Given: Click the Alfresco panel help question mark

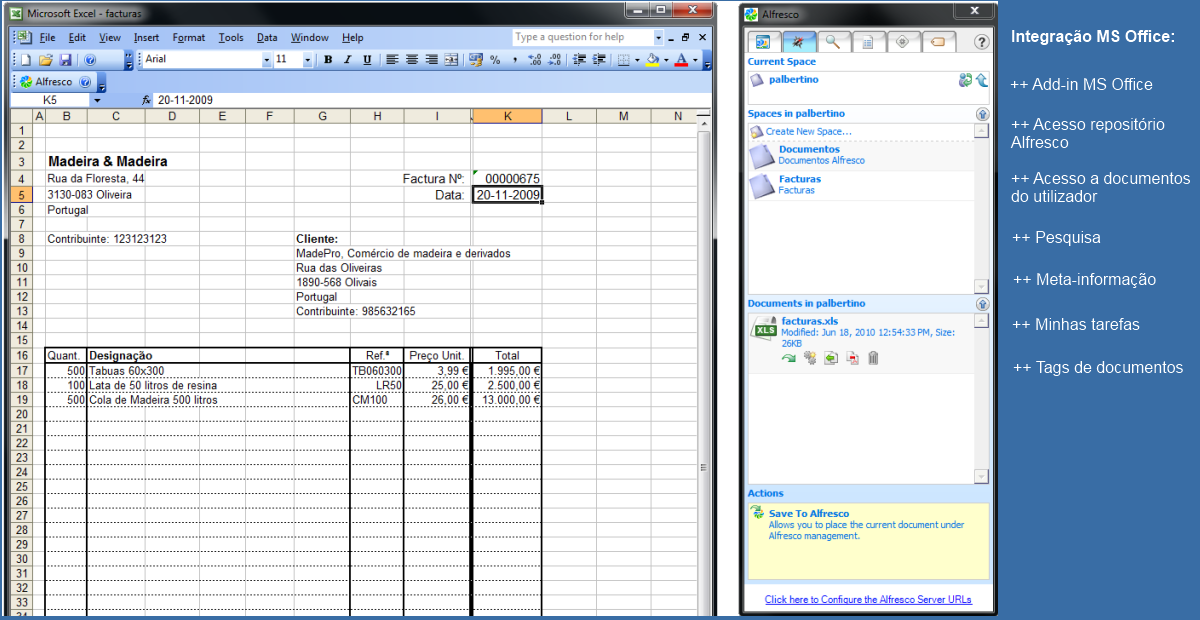Looking at the screenshot, I should coord(981,42).
